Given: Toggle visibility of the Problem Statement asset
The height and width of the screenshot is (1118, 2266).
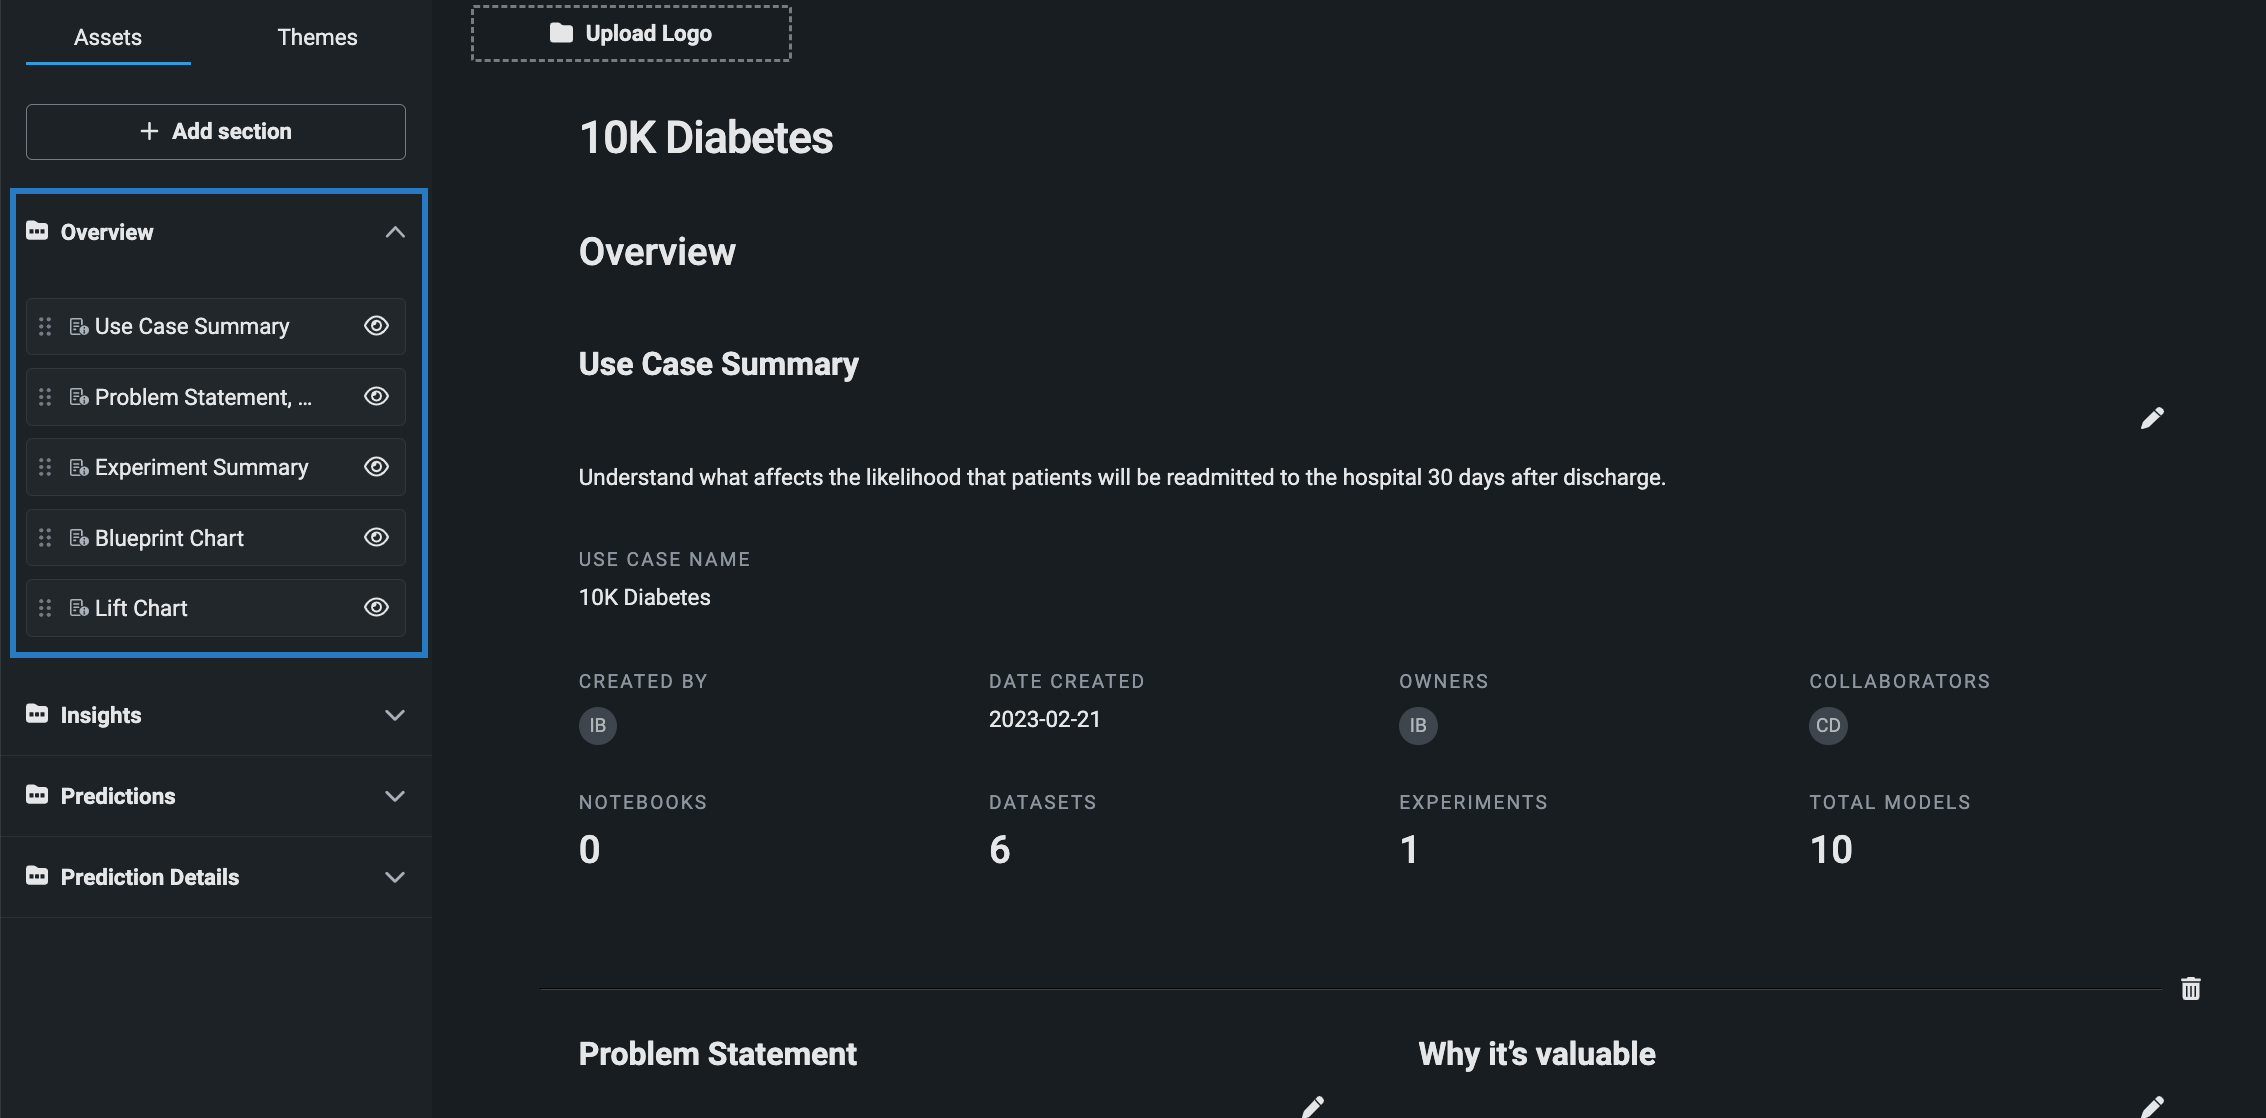Looking at the screenshot, I should 376,397.
